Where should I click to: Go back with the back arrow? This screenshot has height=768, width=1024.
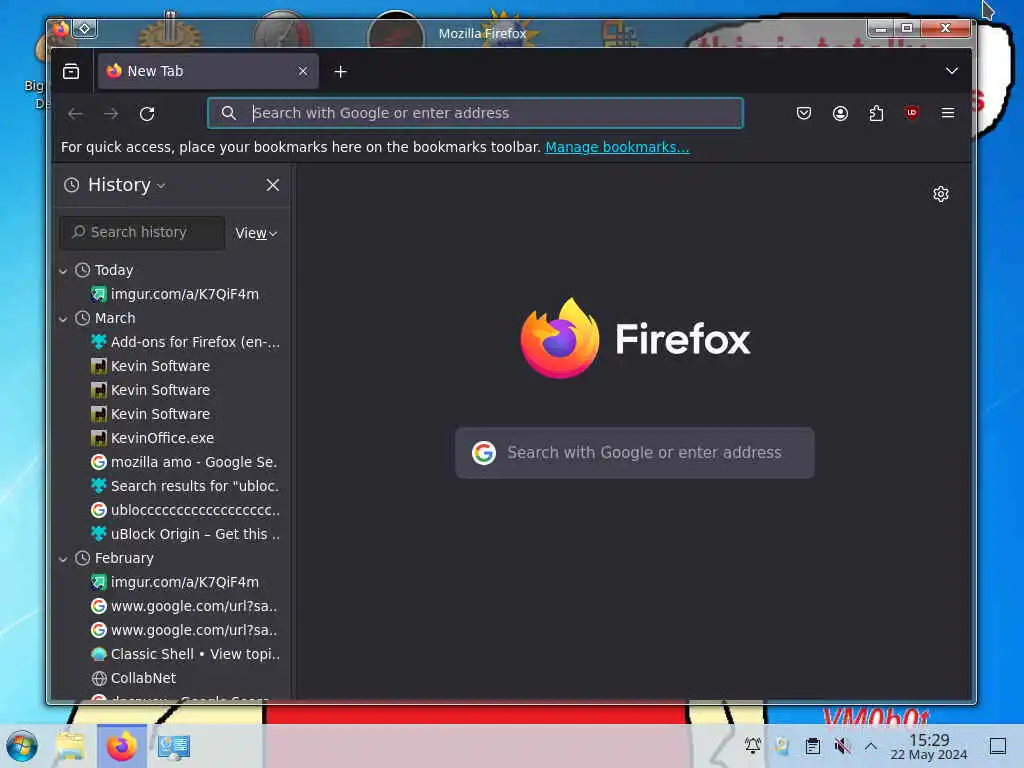click(x=75, y=114)
